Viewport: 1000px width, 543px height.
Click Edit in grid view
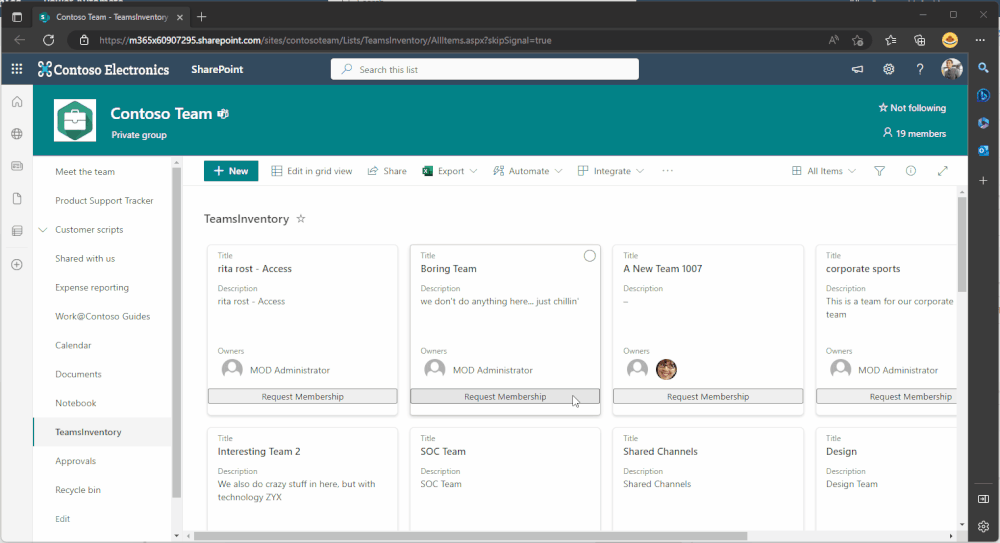[312, 171]
